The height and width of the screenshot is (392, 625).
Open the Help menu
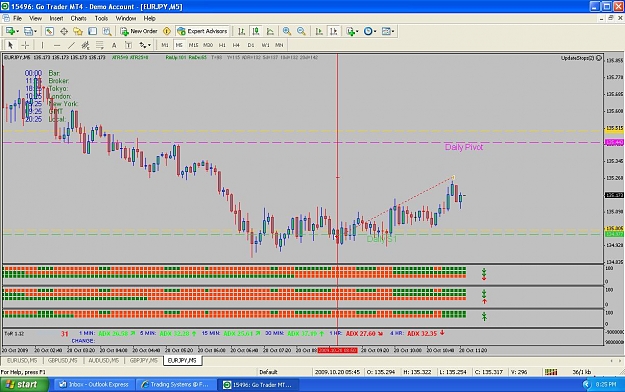point(149,18)
